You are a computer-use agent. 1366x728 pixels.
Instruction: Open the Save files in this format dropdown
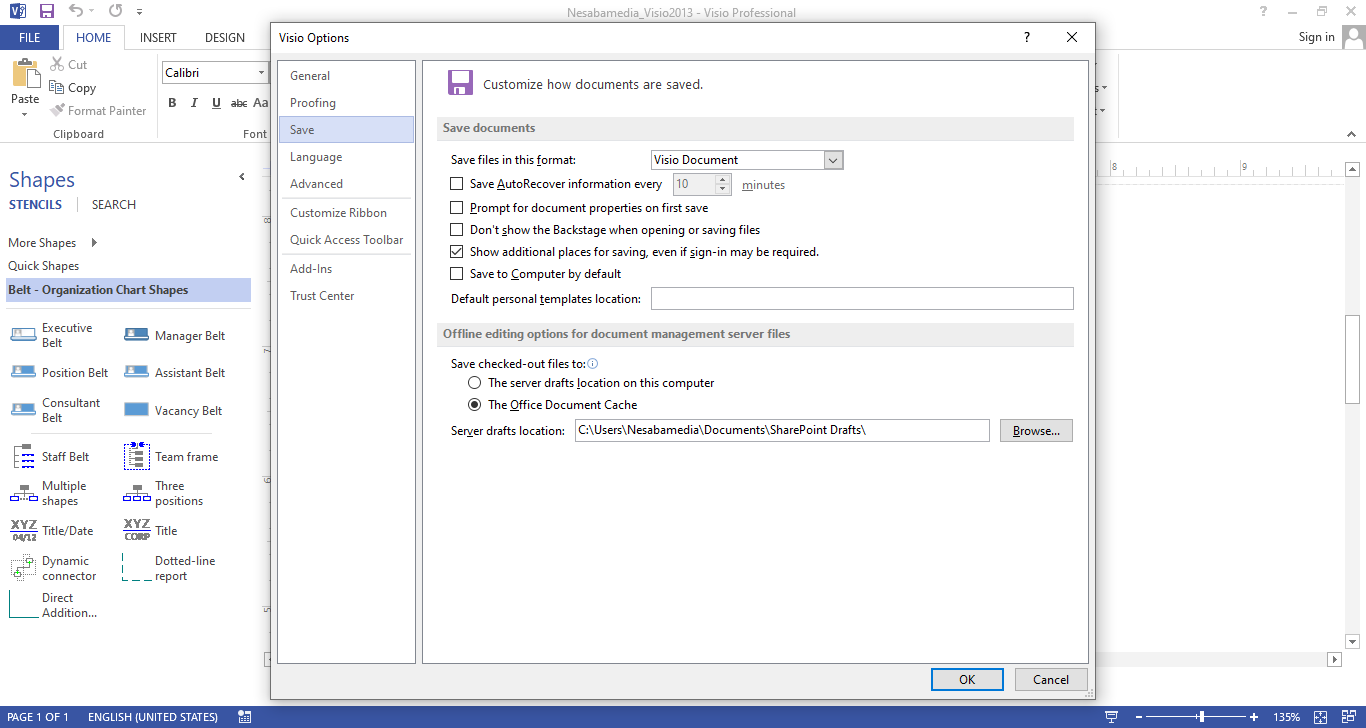[x=834, y=160]
